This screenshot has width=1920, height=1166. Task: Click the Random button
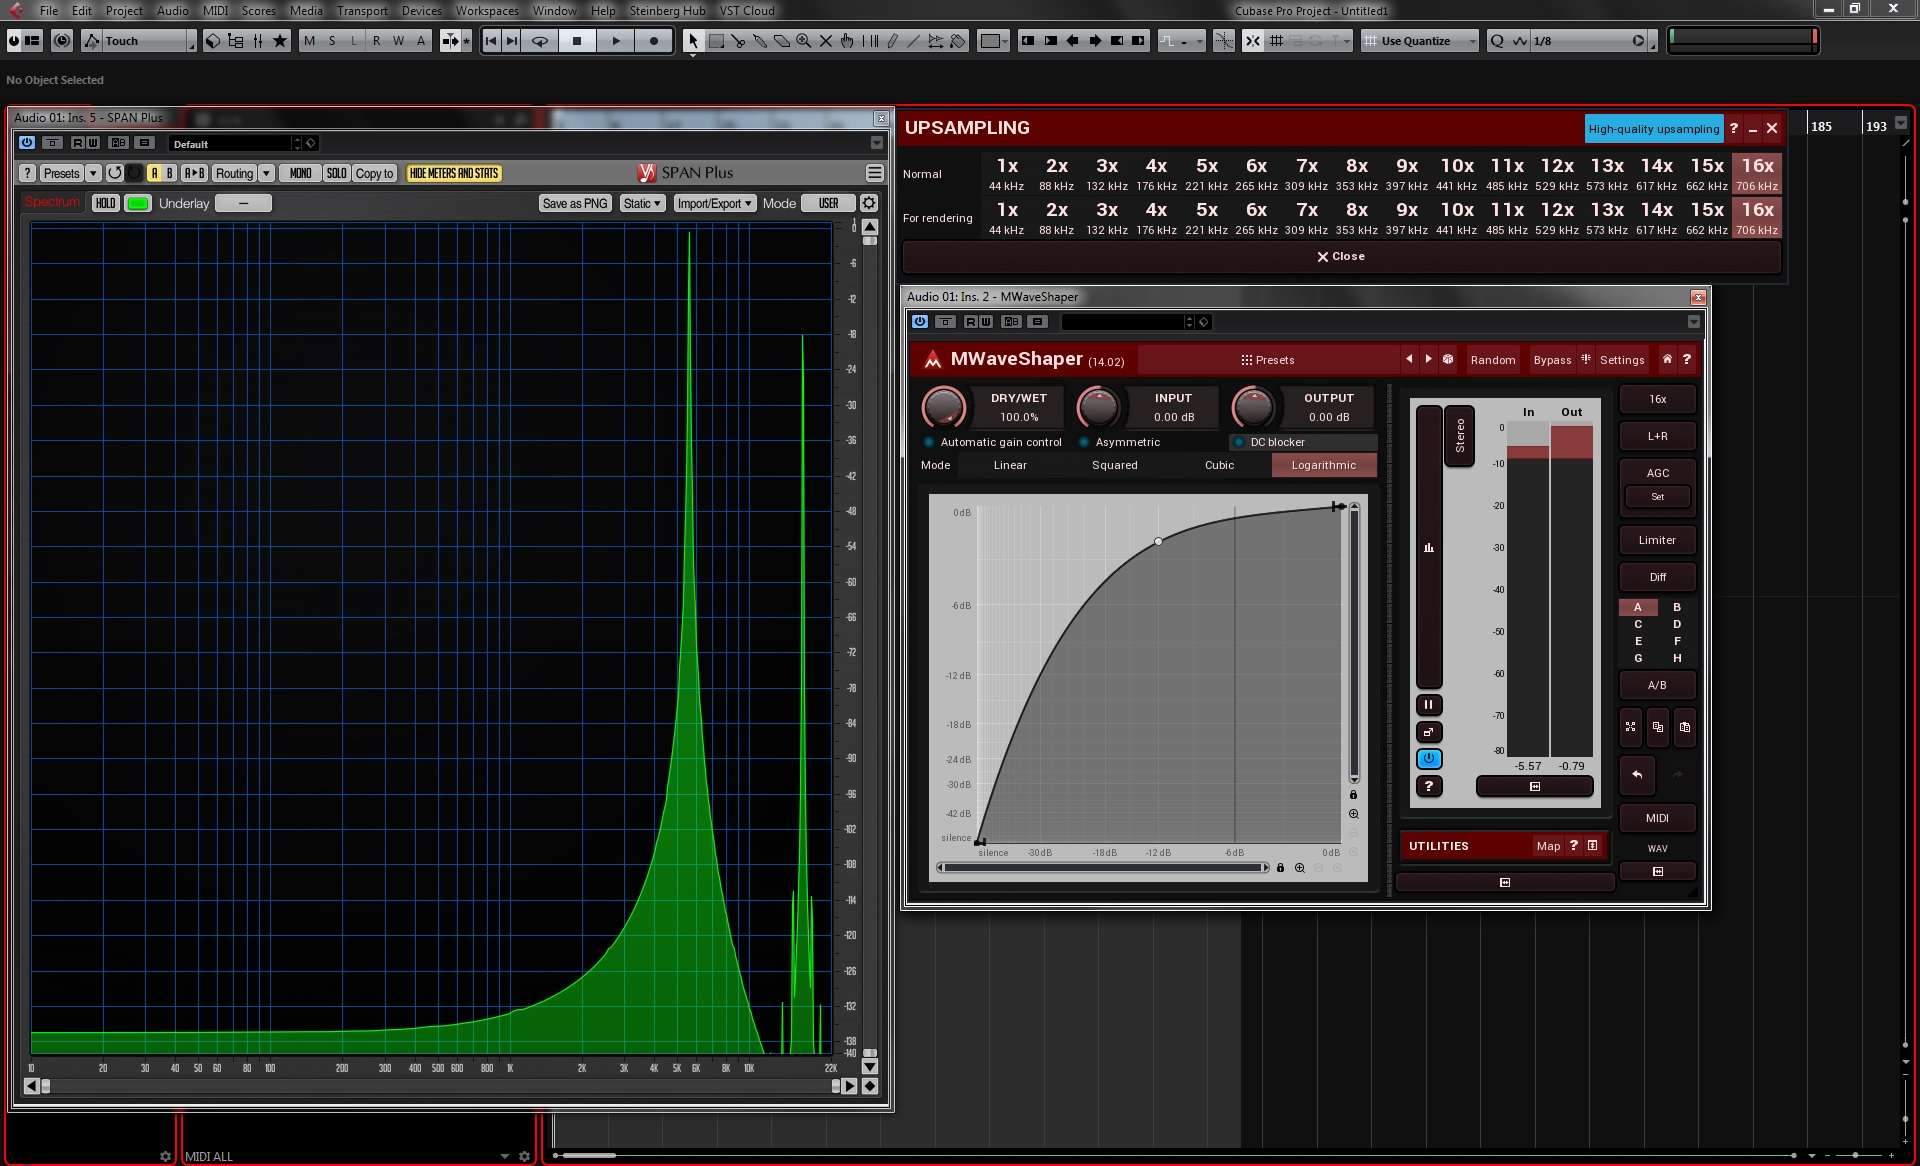tap(1492, 360)
